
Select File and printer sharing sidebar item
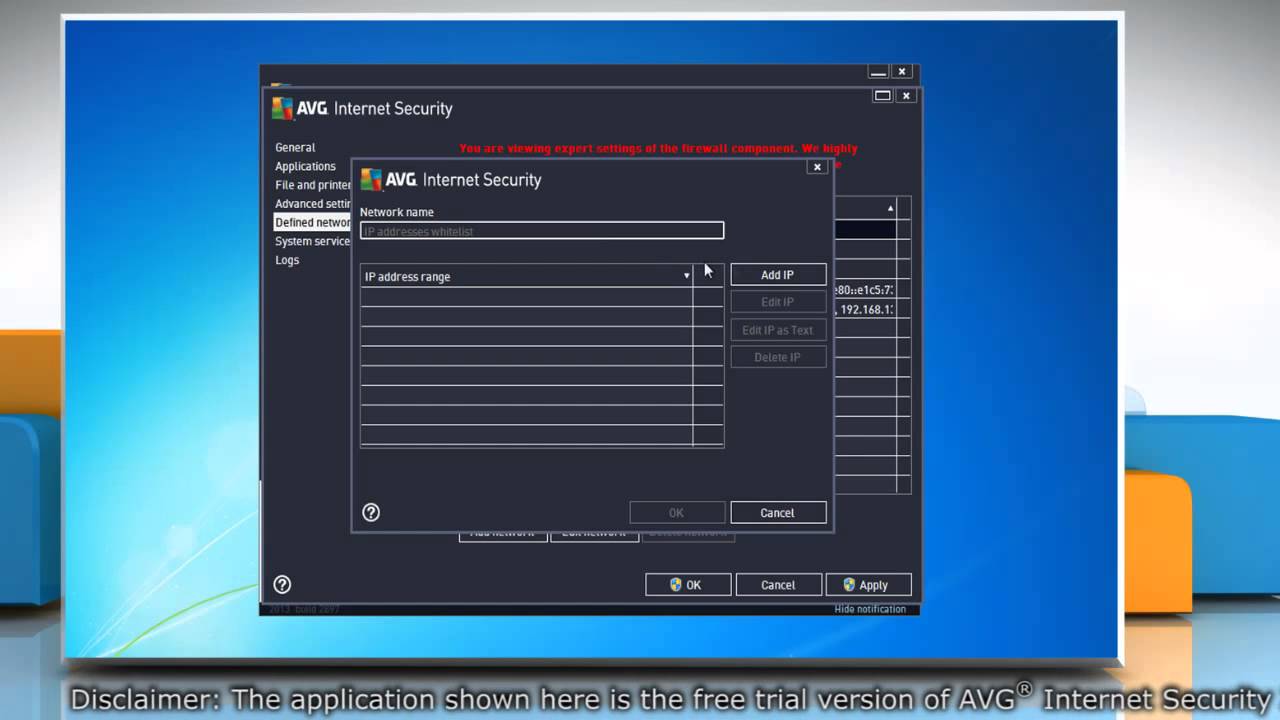[313, 185]
